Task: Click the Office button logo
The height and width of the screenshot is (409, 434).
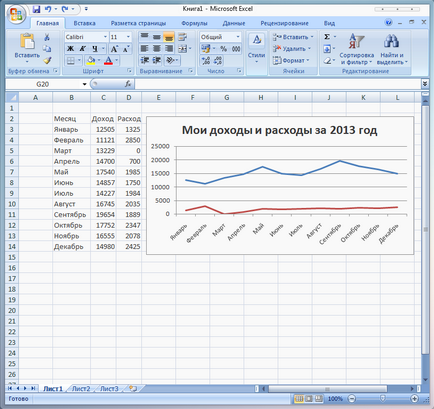Action: (16, 15)
